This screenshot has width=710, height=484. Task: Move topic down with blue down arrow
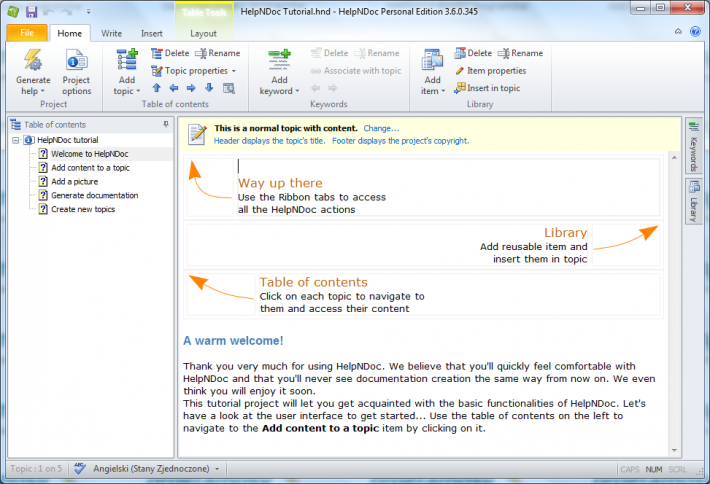click(209, 88)
